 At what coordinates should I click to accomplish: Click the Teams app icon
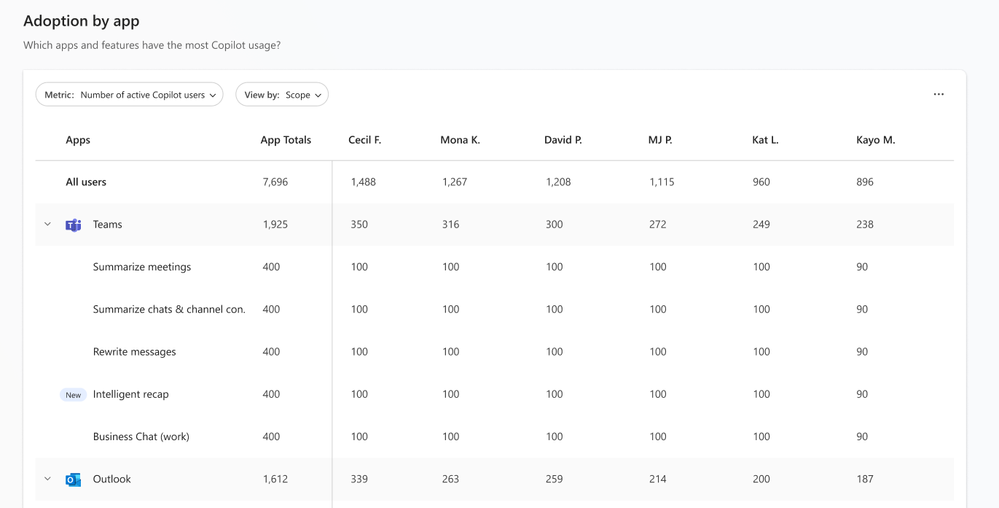[73, 224]
